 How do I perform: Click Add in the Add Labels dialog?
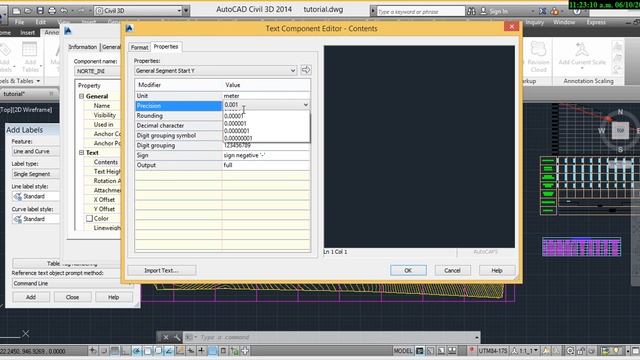click(31, 297)
